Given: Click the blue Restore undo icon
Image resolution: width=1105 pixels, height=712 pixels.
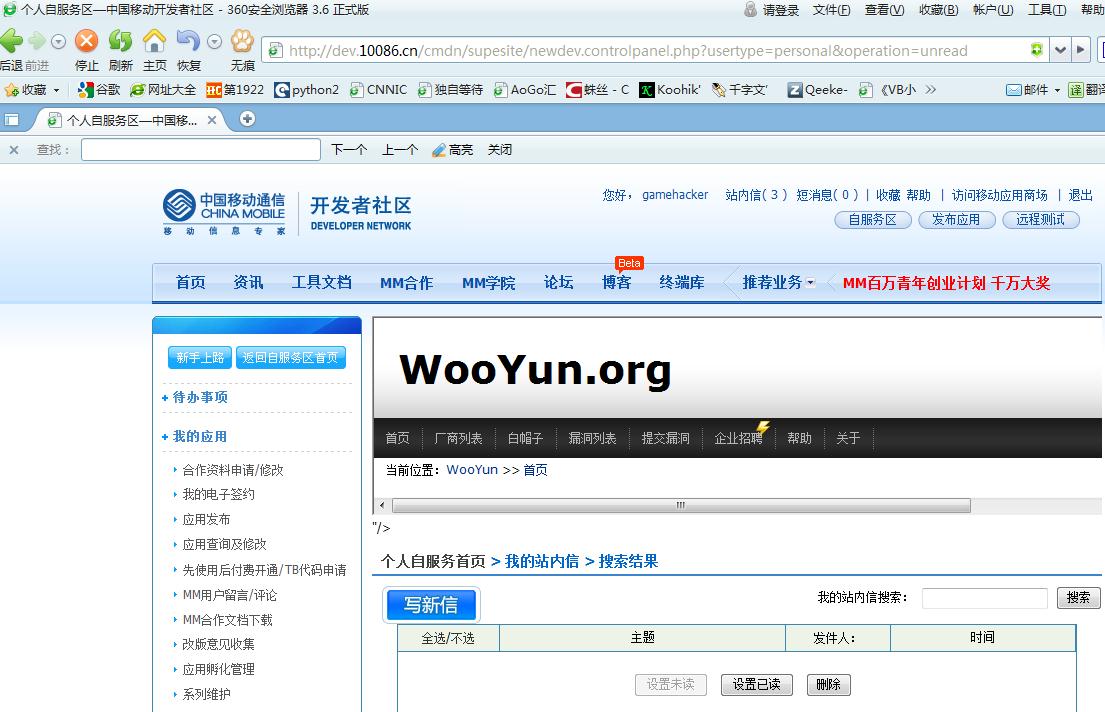Looking at the screenshot, I should pos(188,41).
